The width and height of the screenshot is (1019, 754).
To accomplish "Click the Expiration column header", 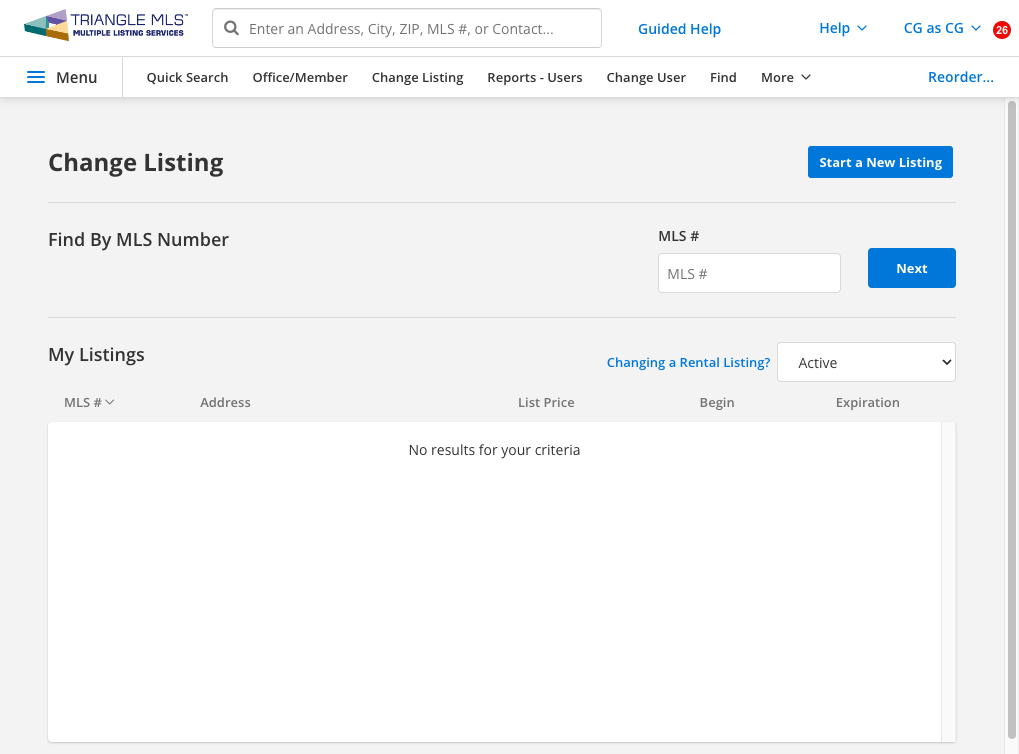I will (x=868, y=402).
